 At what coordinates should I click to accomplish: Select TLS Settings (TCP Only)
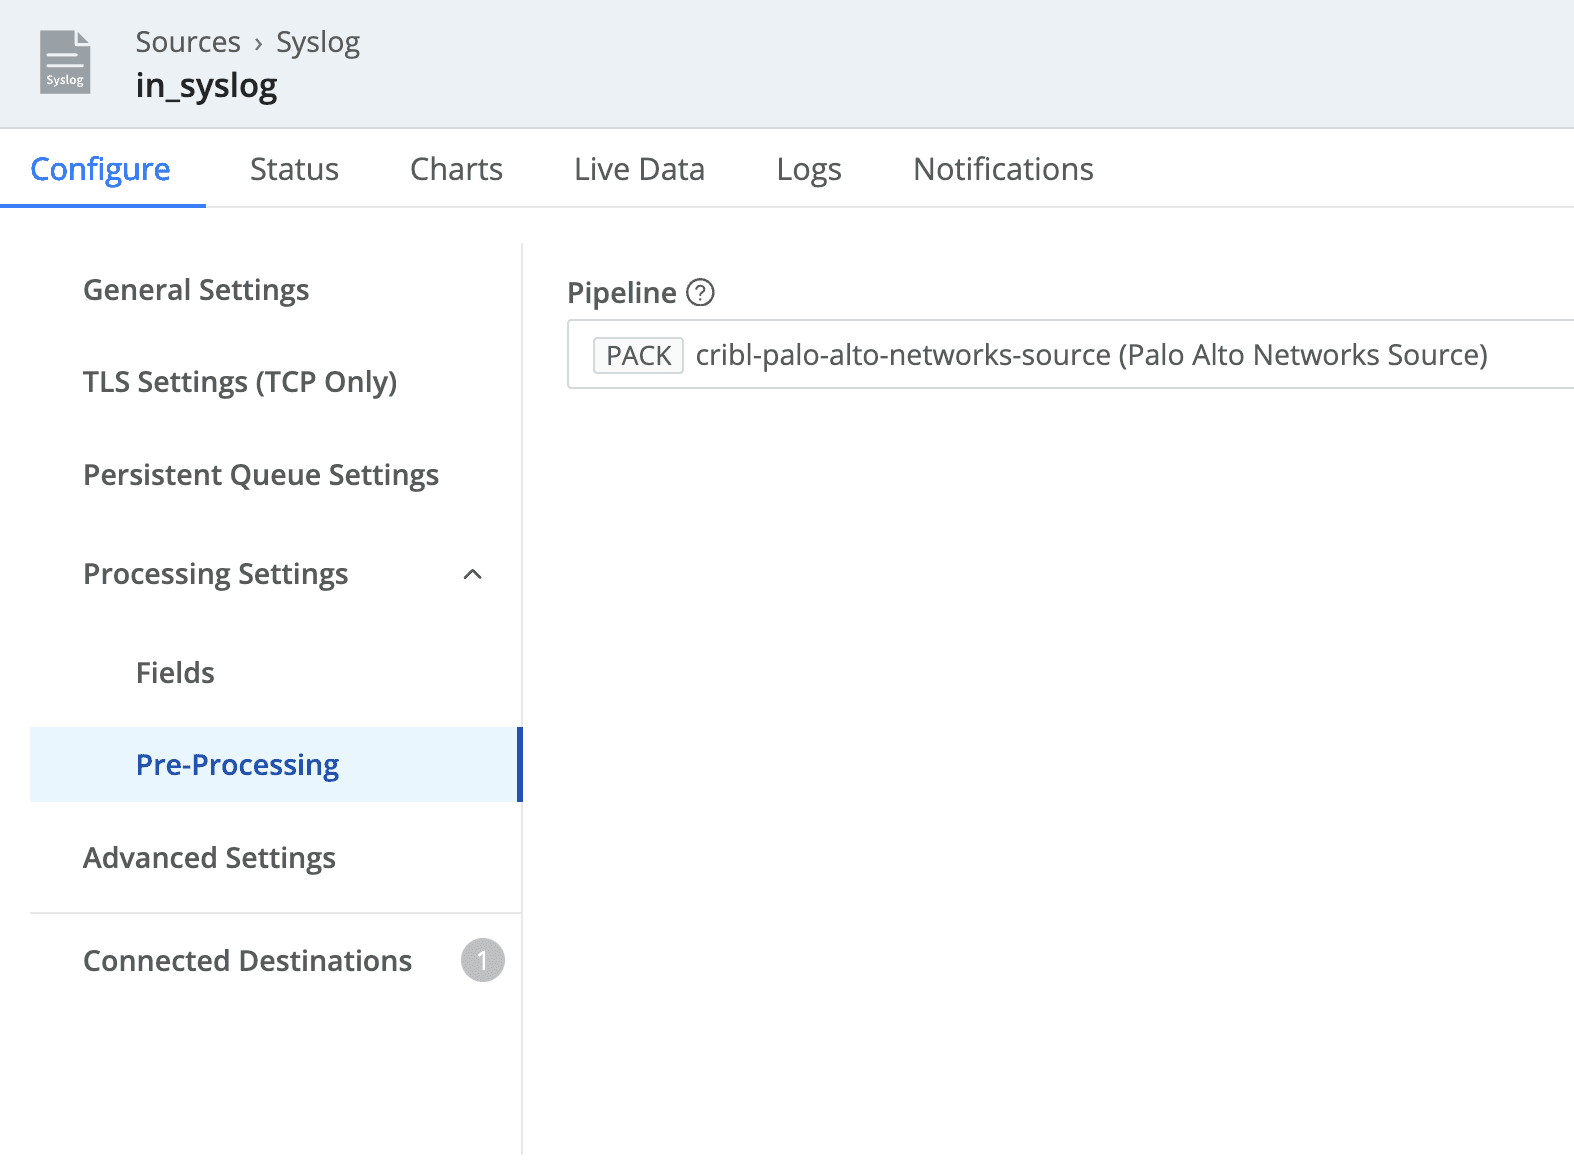click(x=240, y=382)
